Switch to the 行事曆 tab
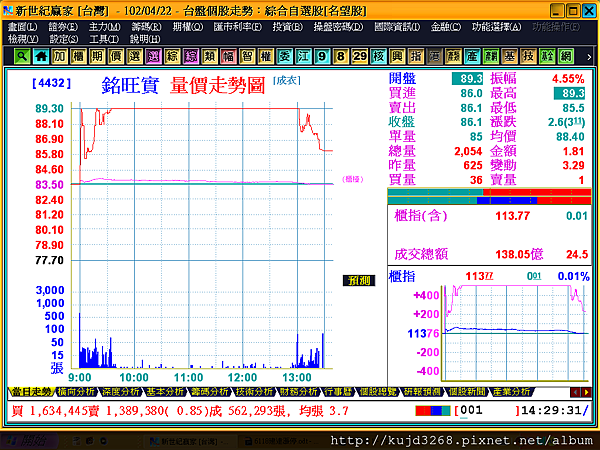 click(338, 392)
